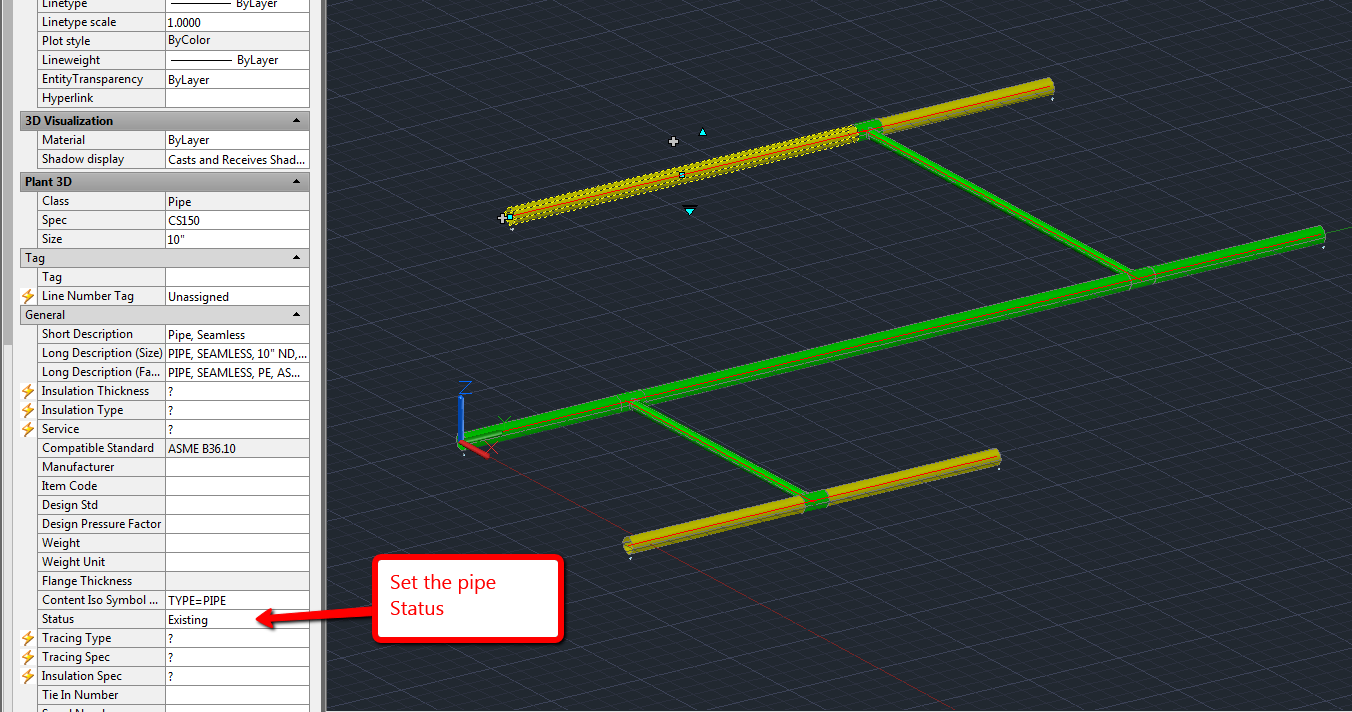The height and width of the screenshot is (712, 1352).
Task: Open the Plot style ByColor value
Action: pyautogui.click(x=237, y=41)
